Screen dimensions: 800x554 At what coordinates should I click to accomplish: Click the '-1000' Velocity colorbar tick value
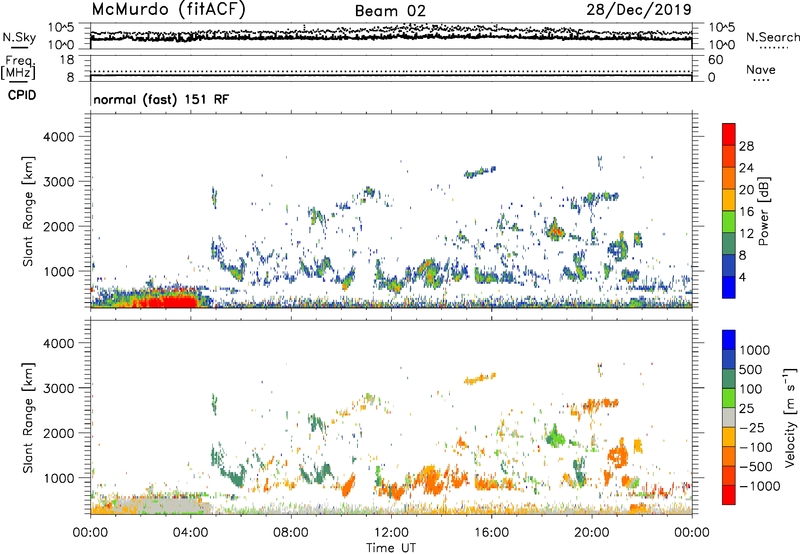point(759,486)
